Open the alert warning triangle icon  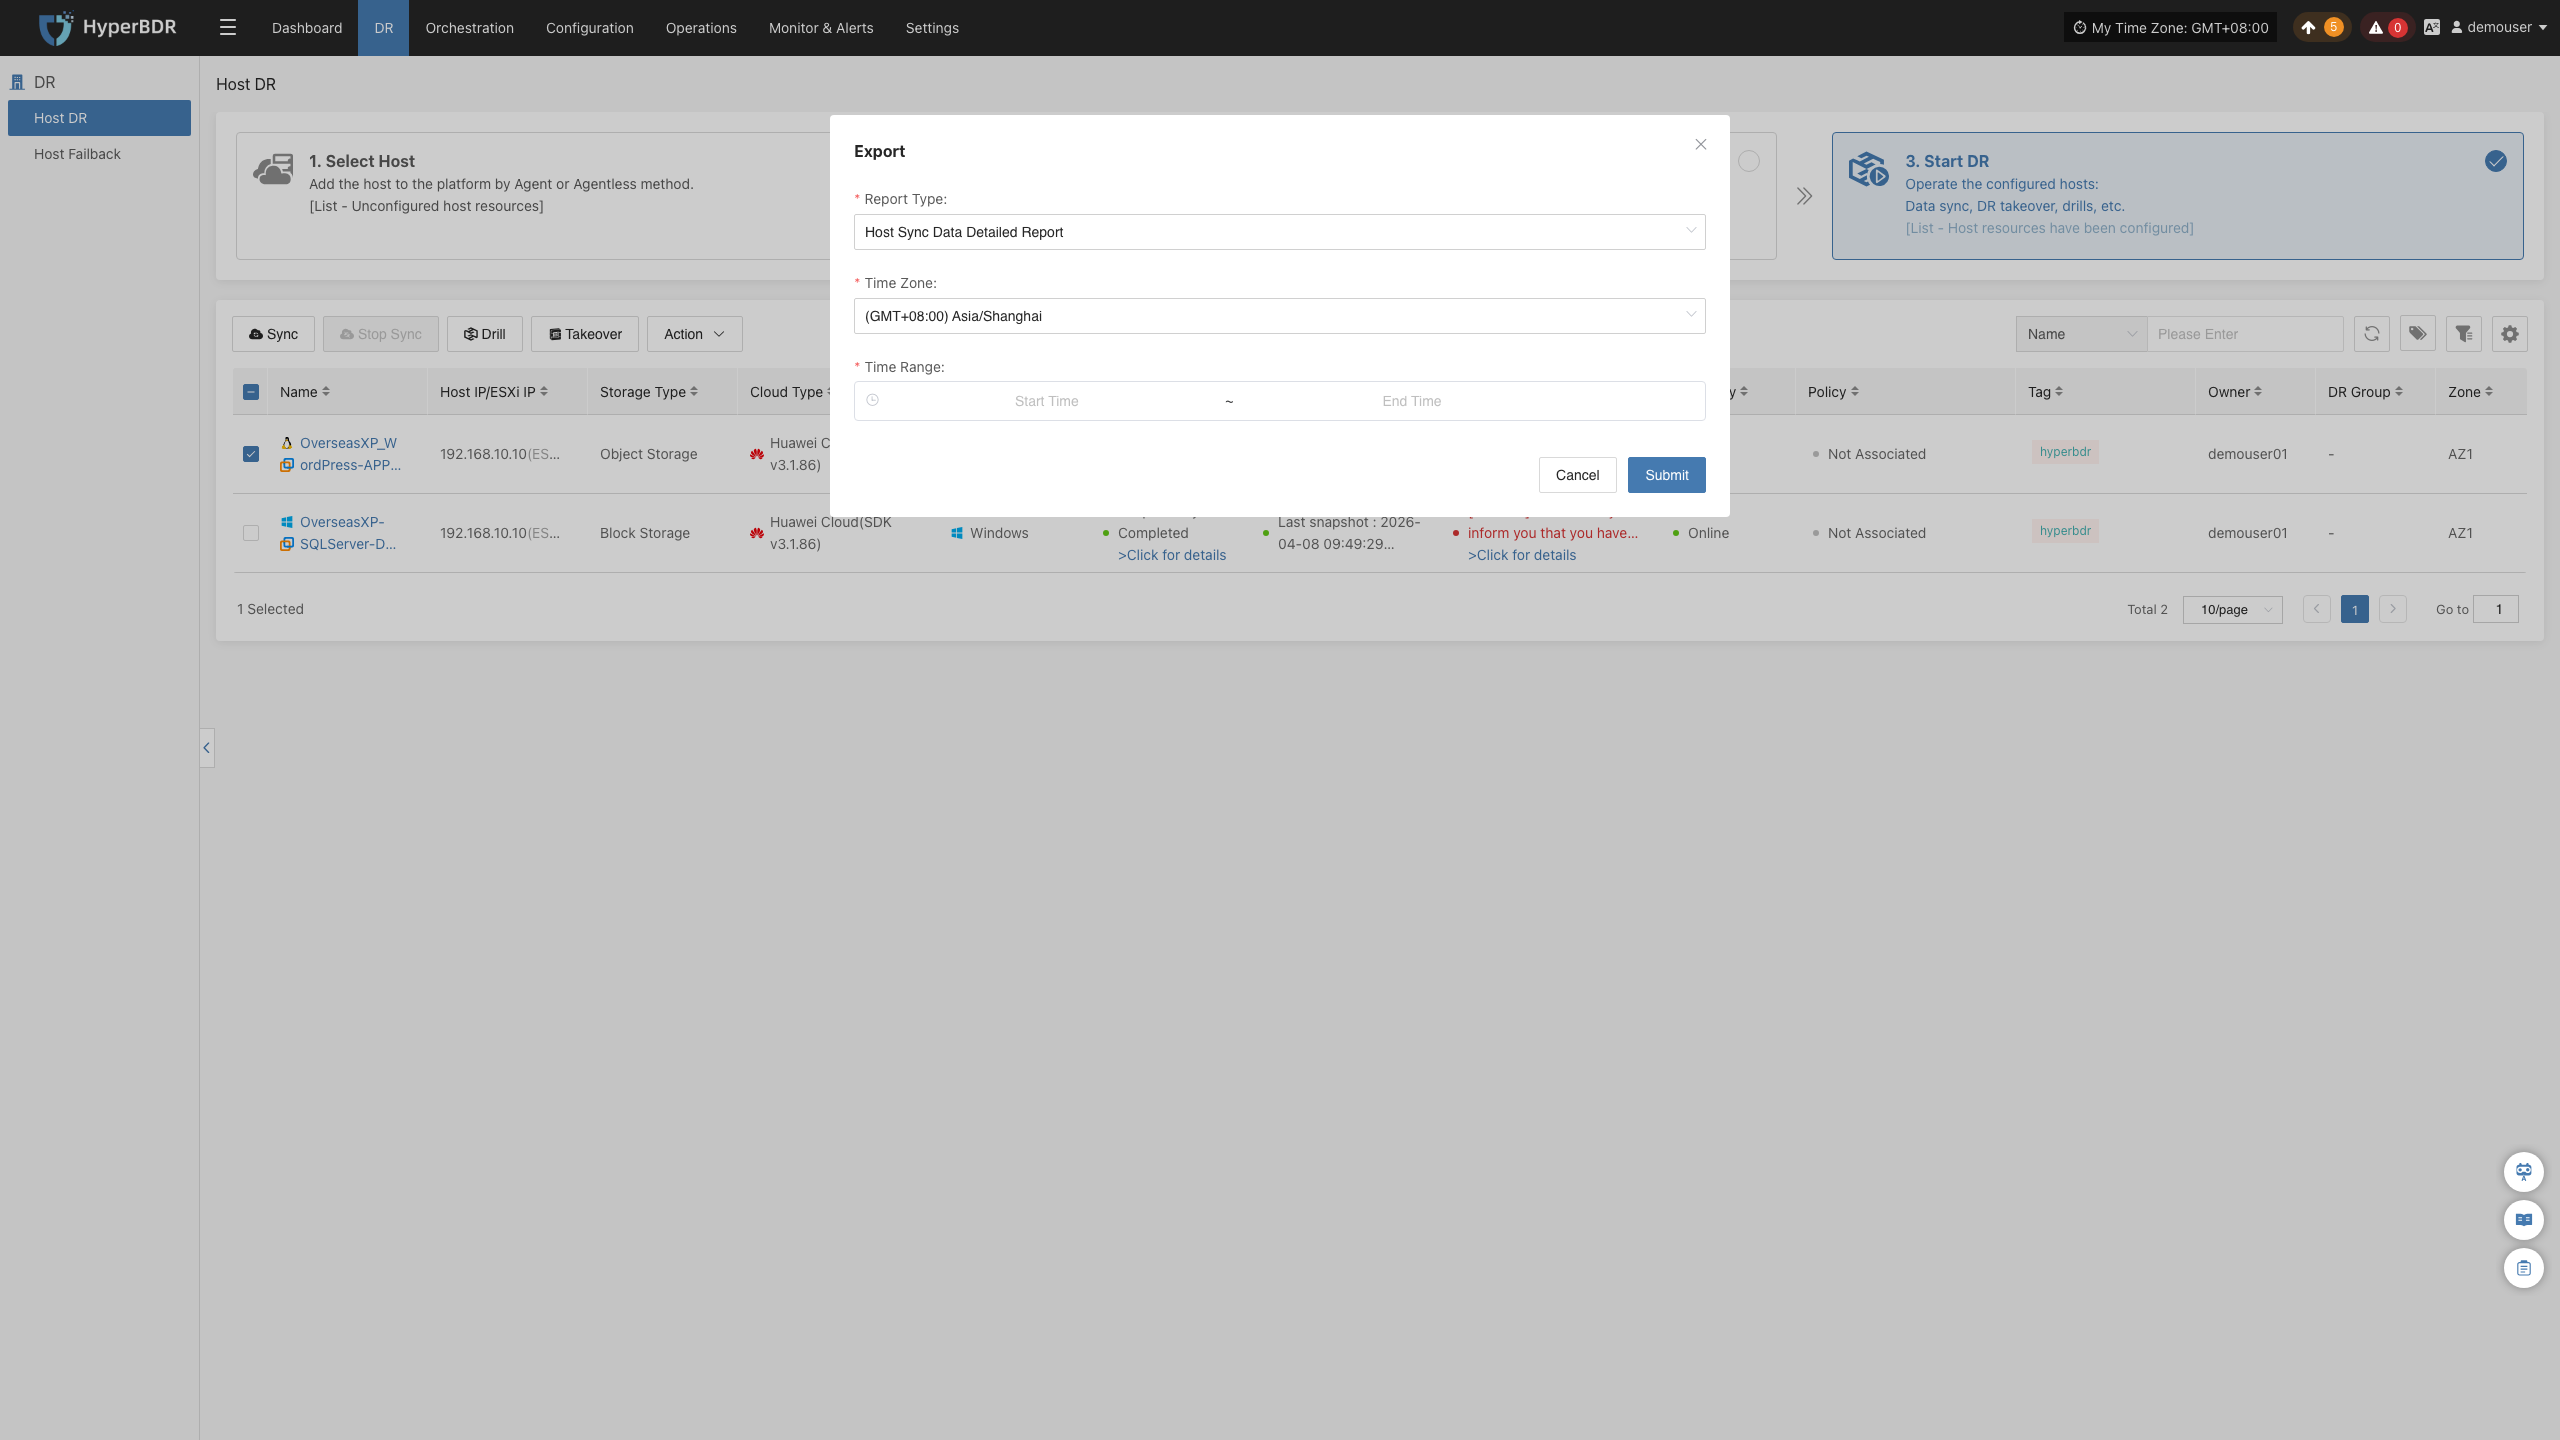tap(2376, 28)
